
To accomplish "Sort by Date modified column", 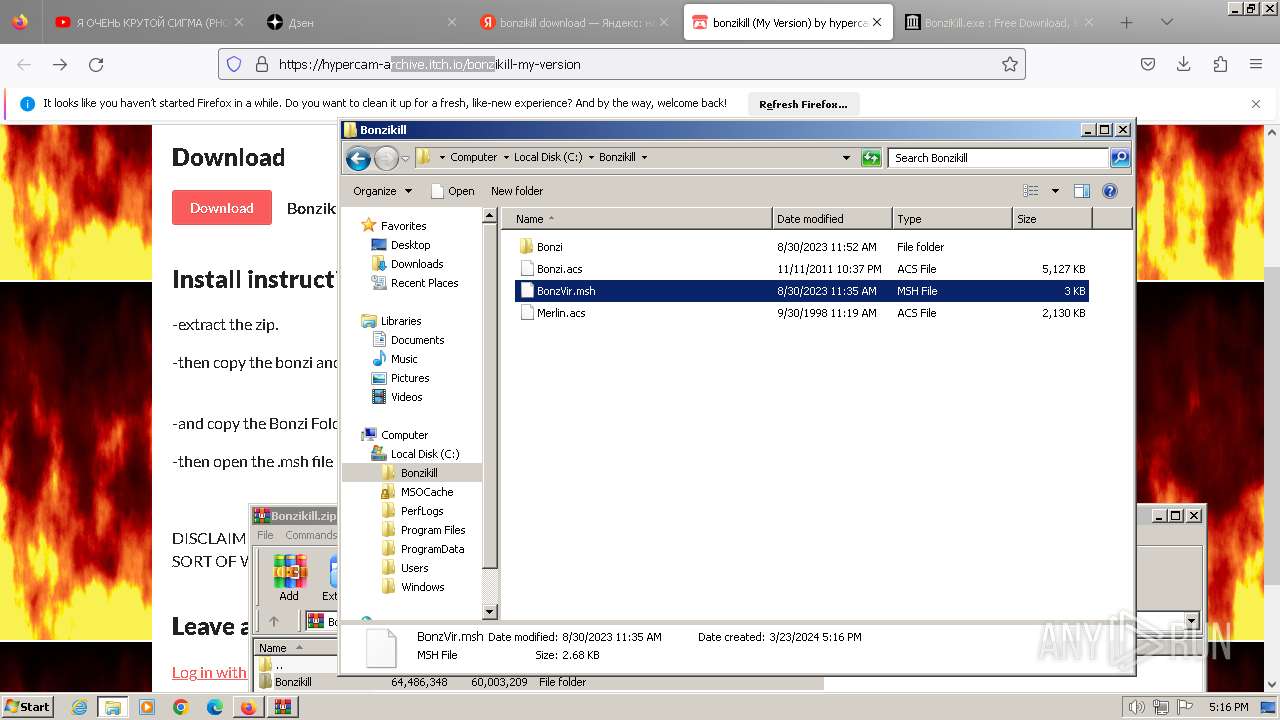I will pyautogui.click(x=832, y=219).
